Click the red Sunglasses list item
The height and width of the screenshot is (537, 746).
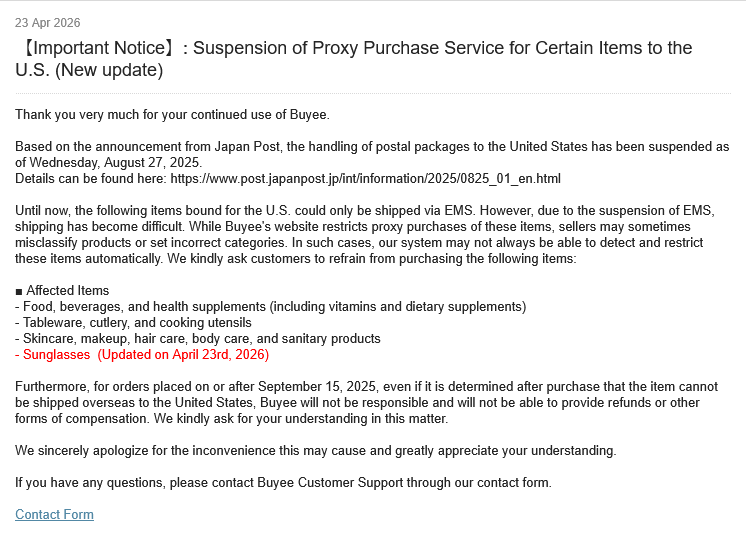click(56, 354)
